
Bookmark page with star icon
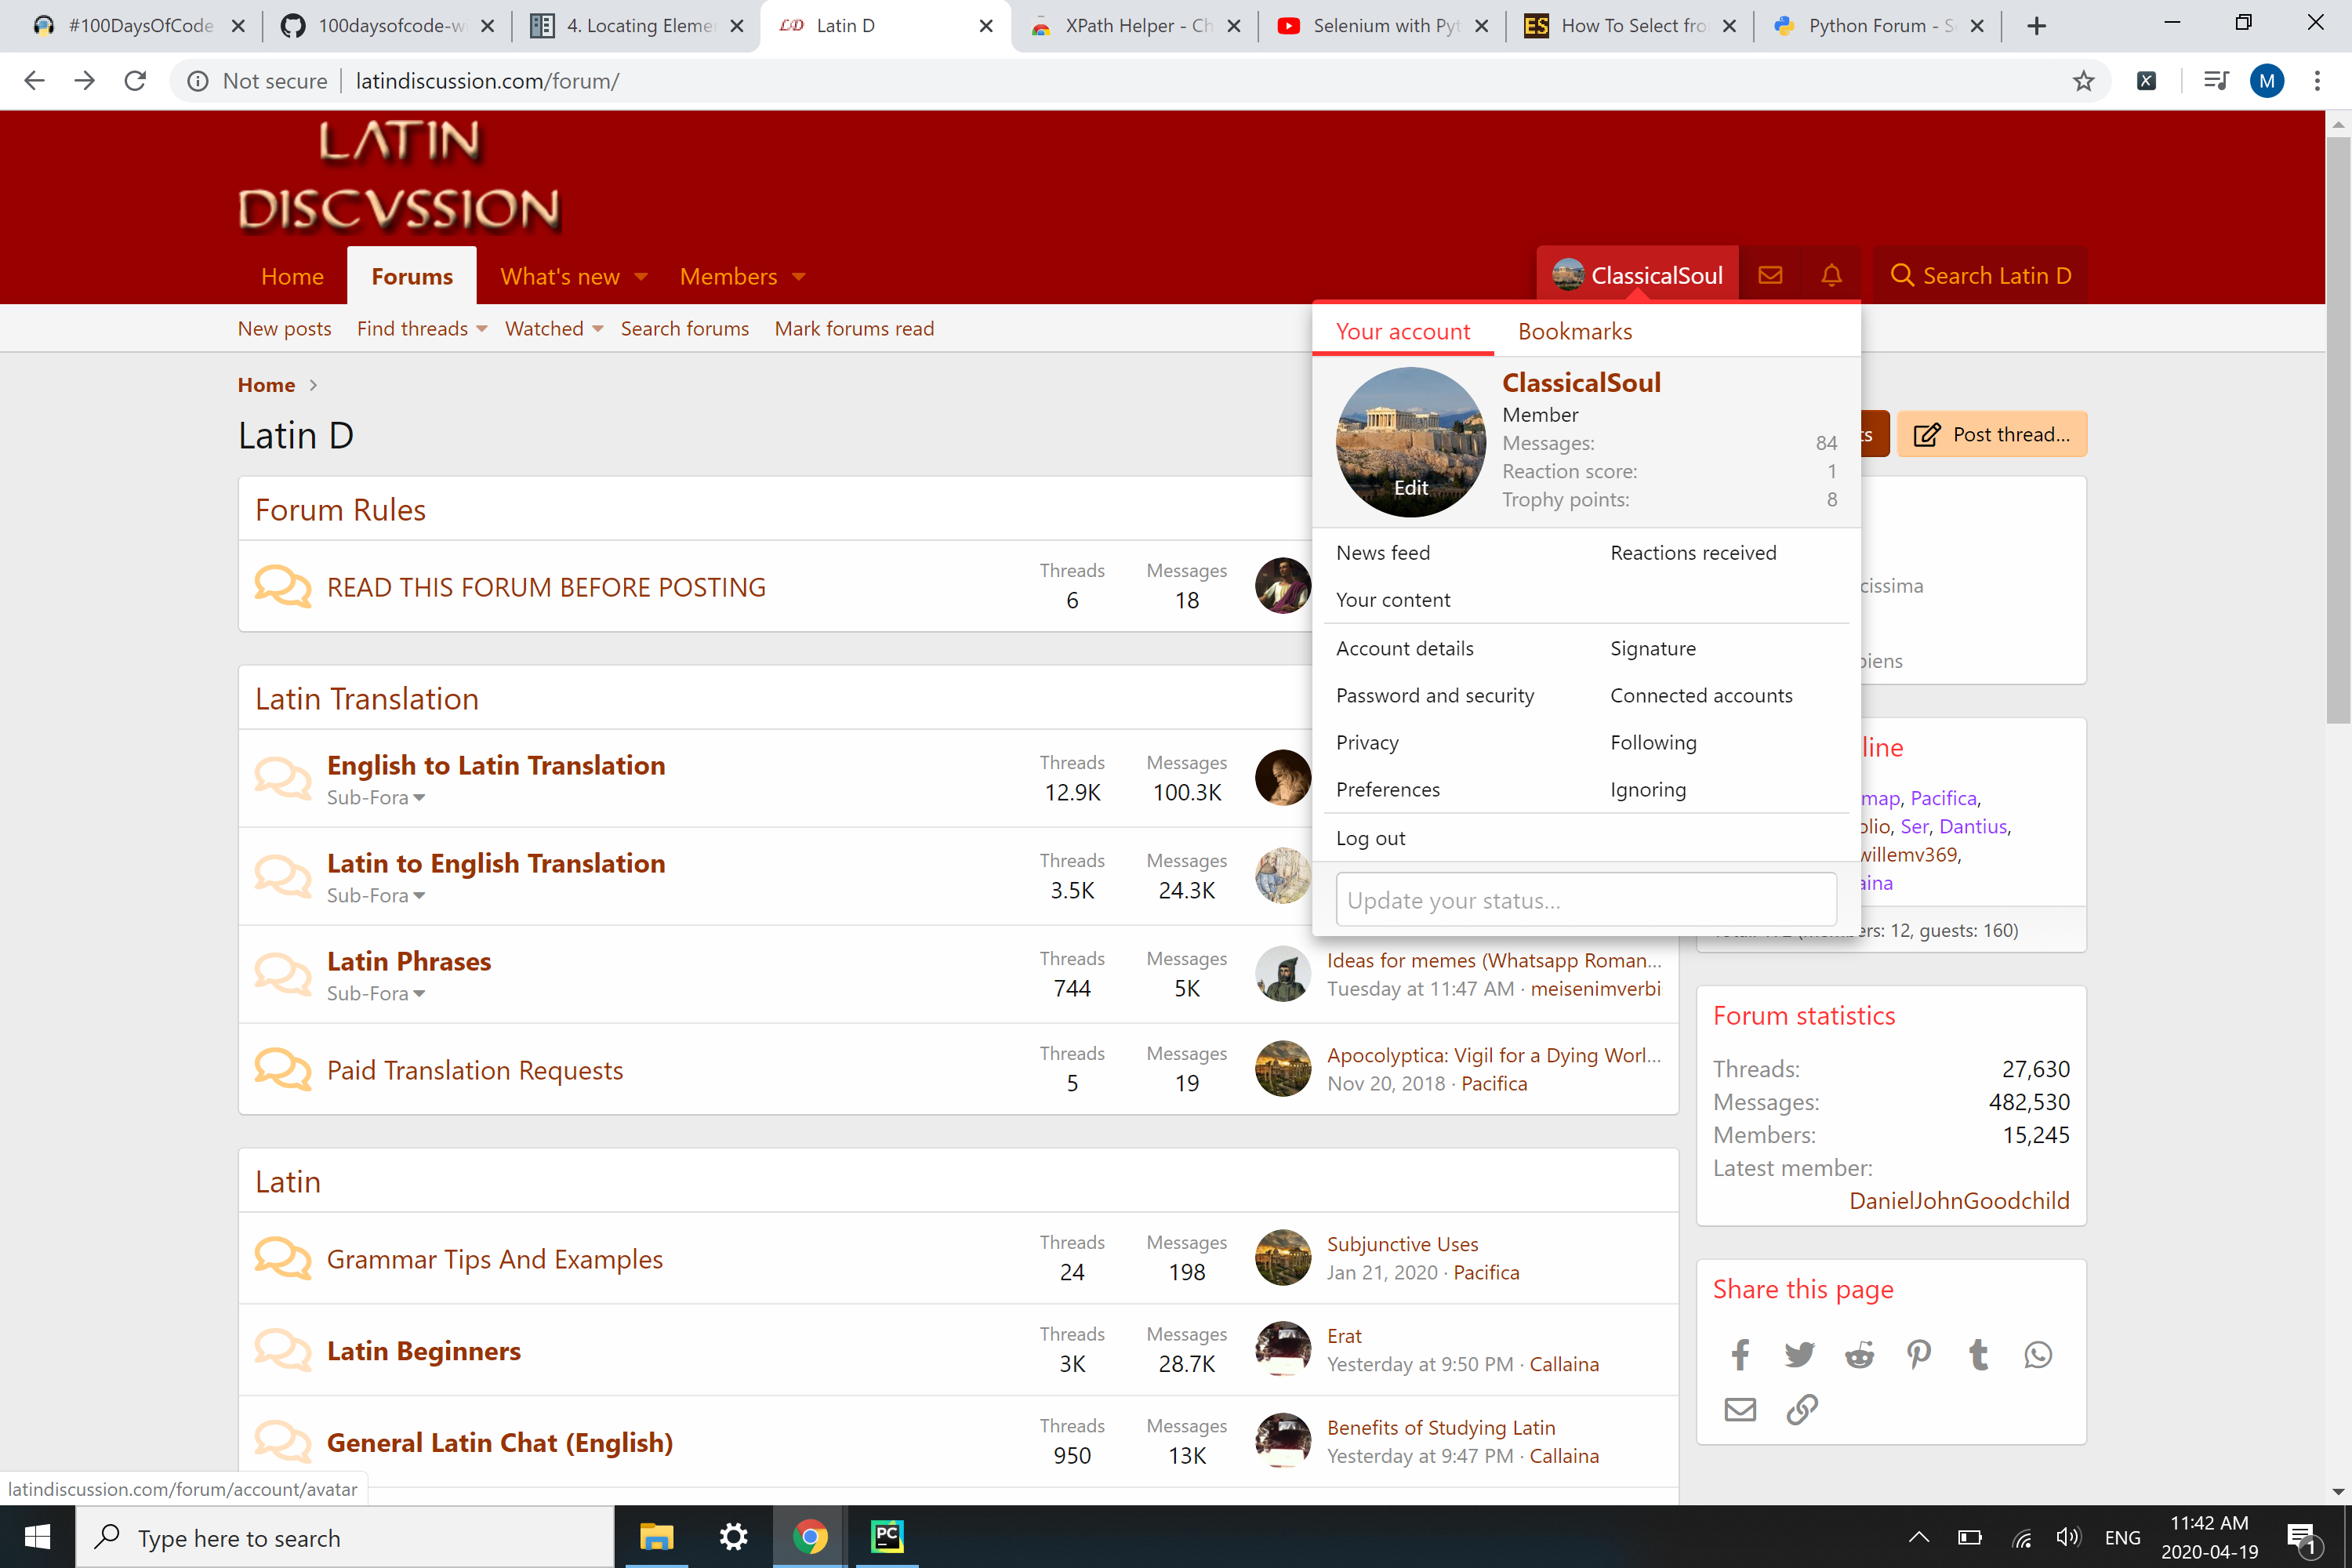tap(2083, 81)
